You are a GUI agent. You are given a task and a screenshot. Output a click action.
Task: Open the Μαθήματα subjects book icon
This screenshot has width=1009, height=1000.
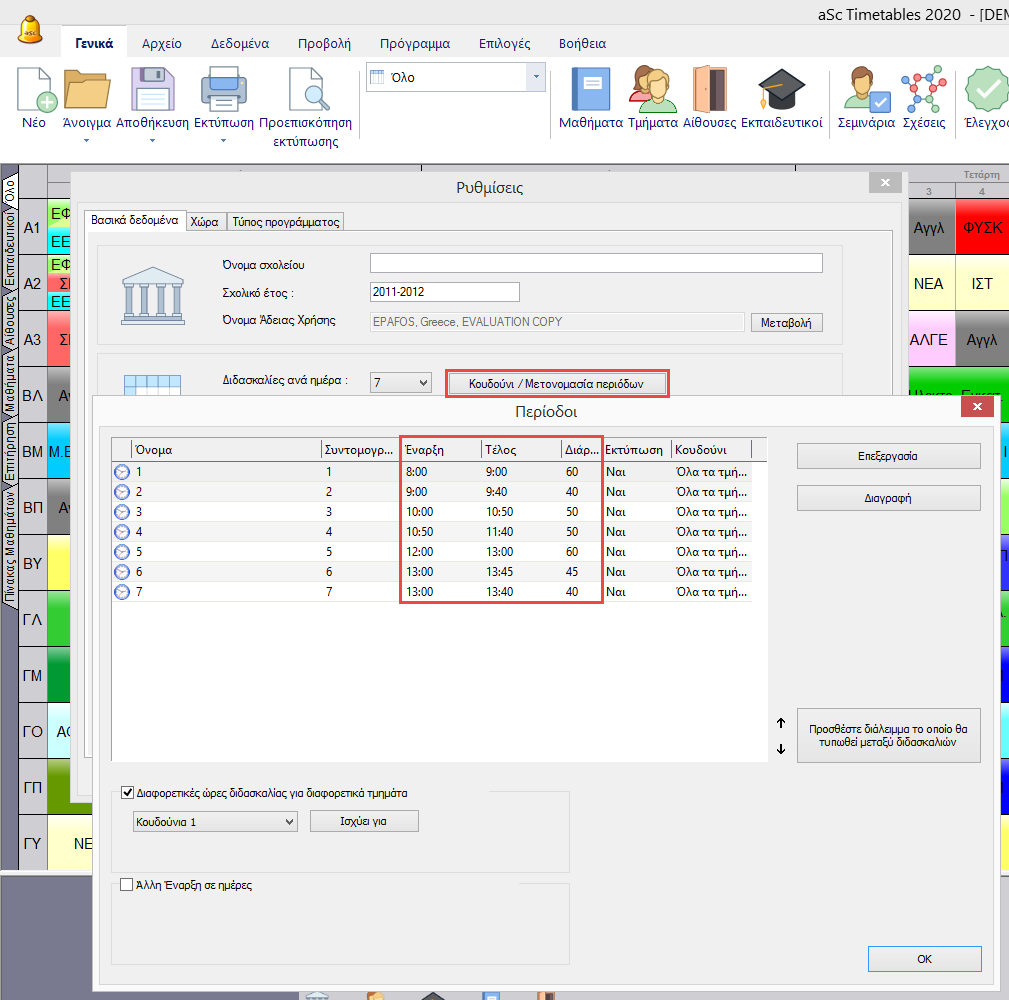pyautogui.click(x=590, y=90)
